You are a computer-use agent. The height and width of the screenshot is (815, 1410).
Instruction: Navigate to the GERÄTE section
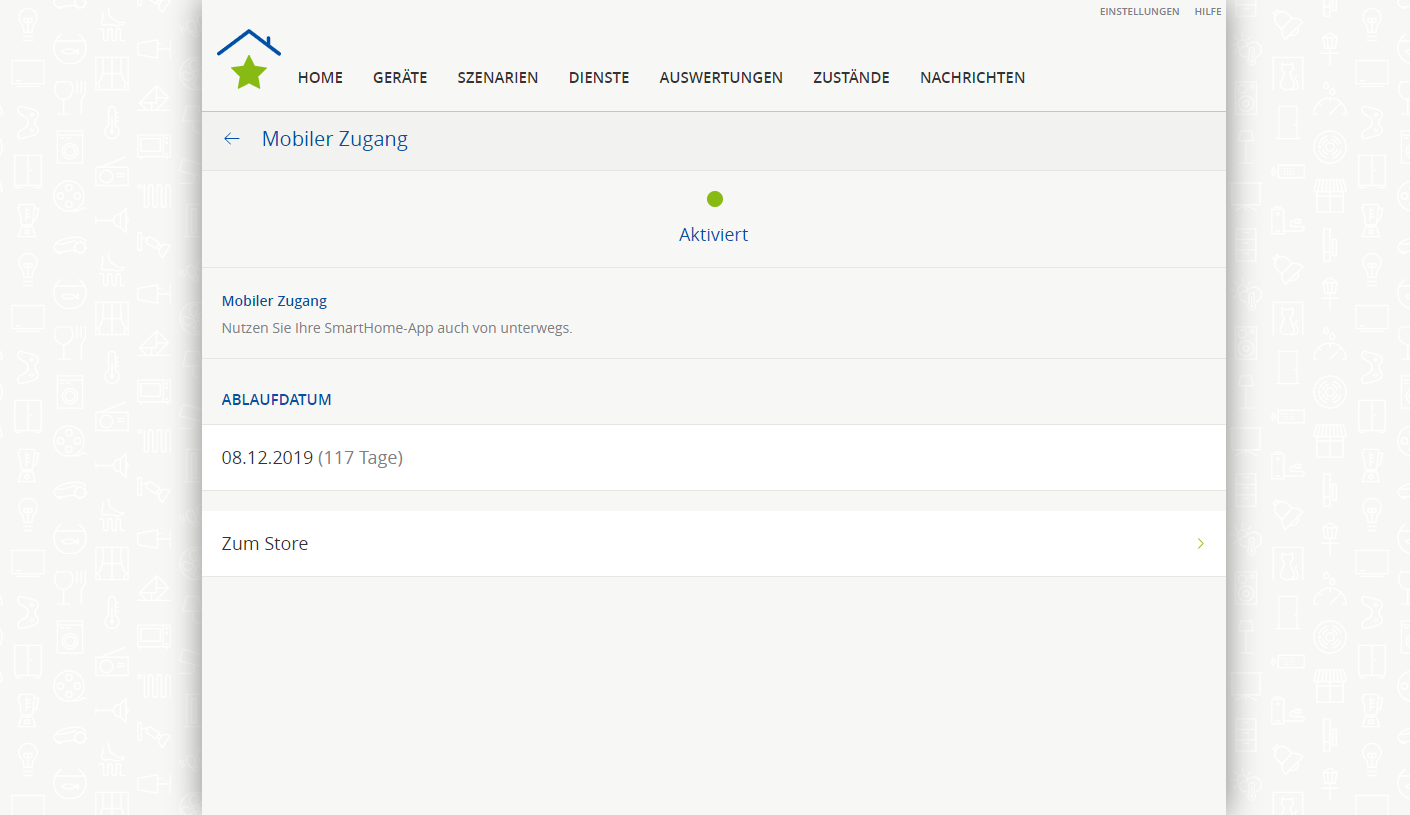[x=400, y=78]
